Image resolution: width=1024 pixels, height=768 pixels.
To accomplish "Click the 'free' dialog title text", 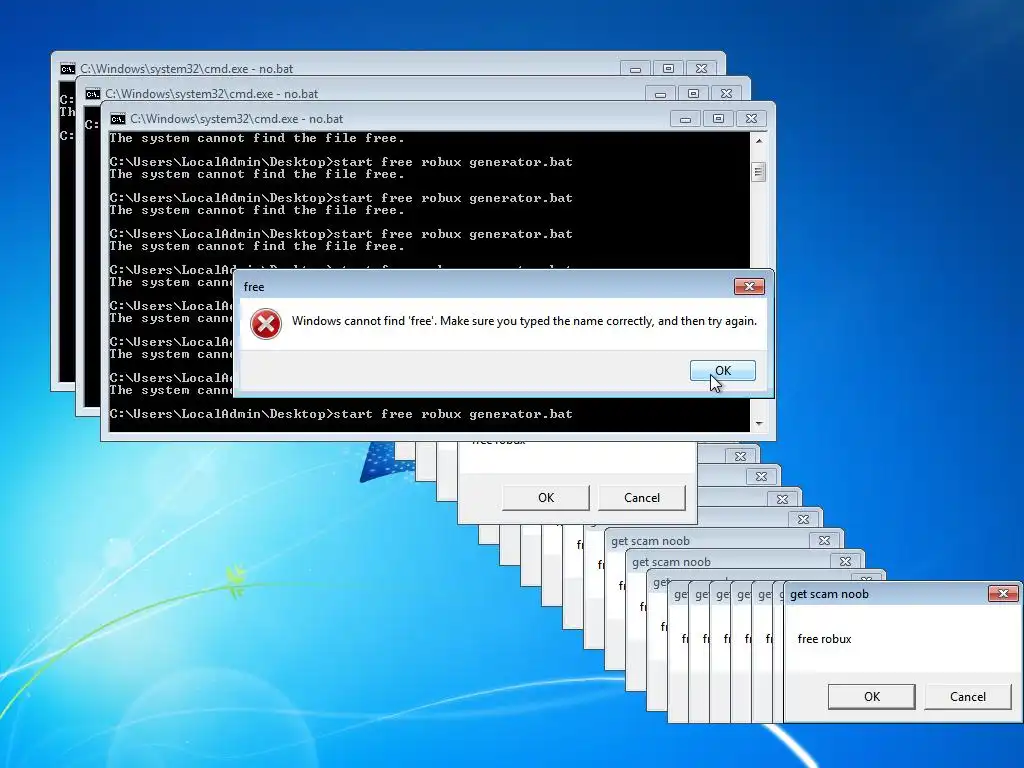I will 254,287.
